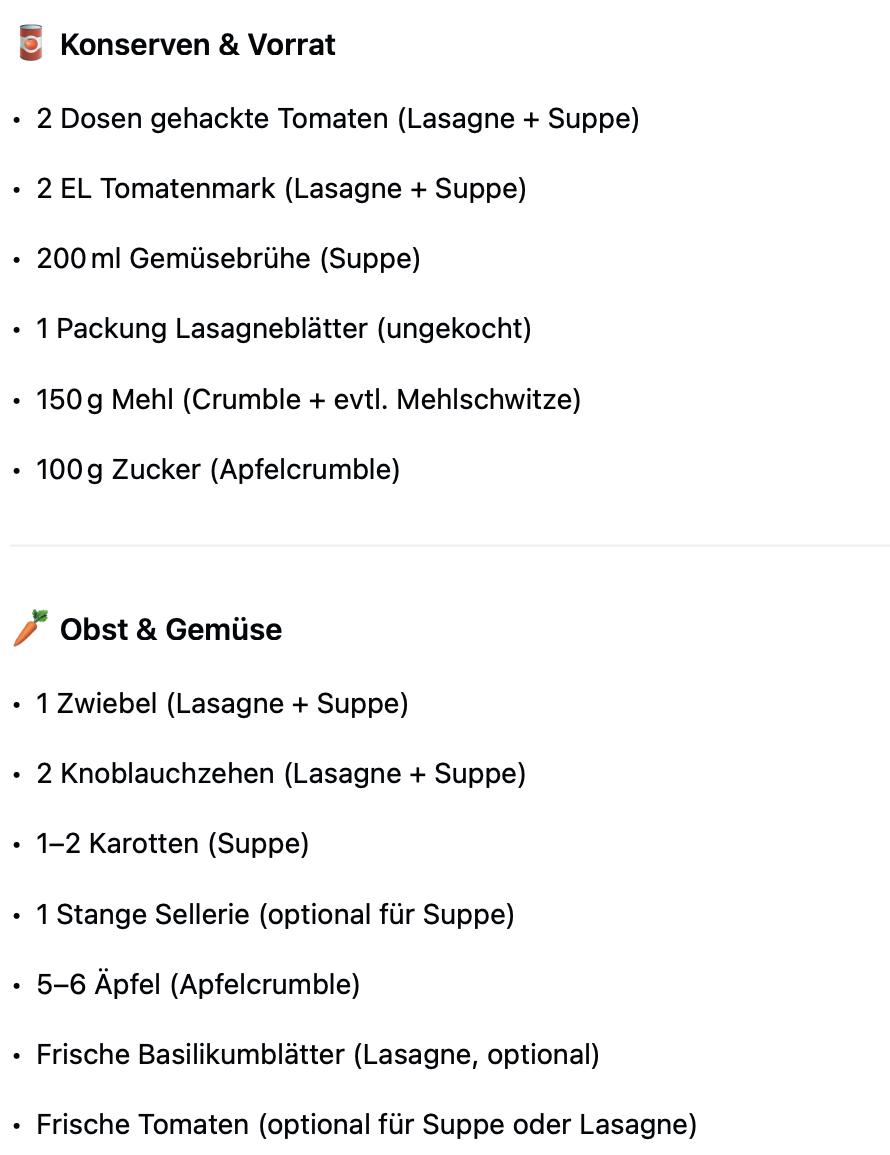
Task: Select the Konserven & Vorrat heading
Action: [197, 44]
